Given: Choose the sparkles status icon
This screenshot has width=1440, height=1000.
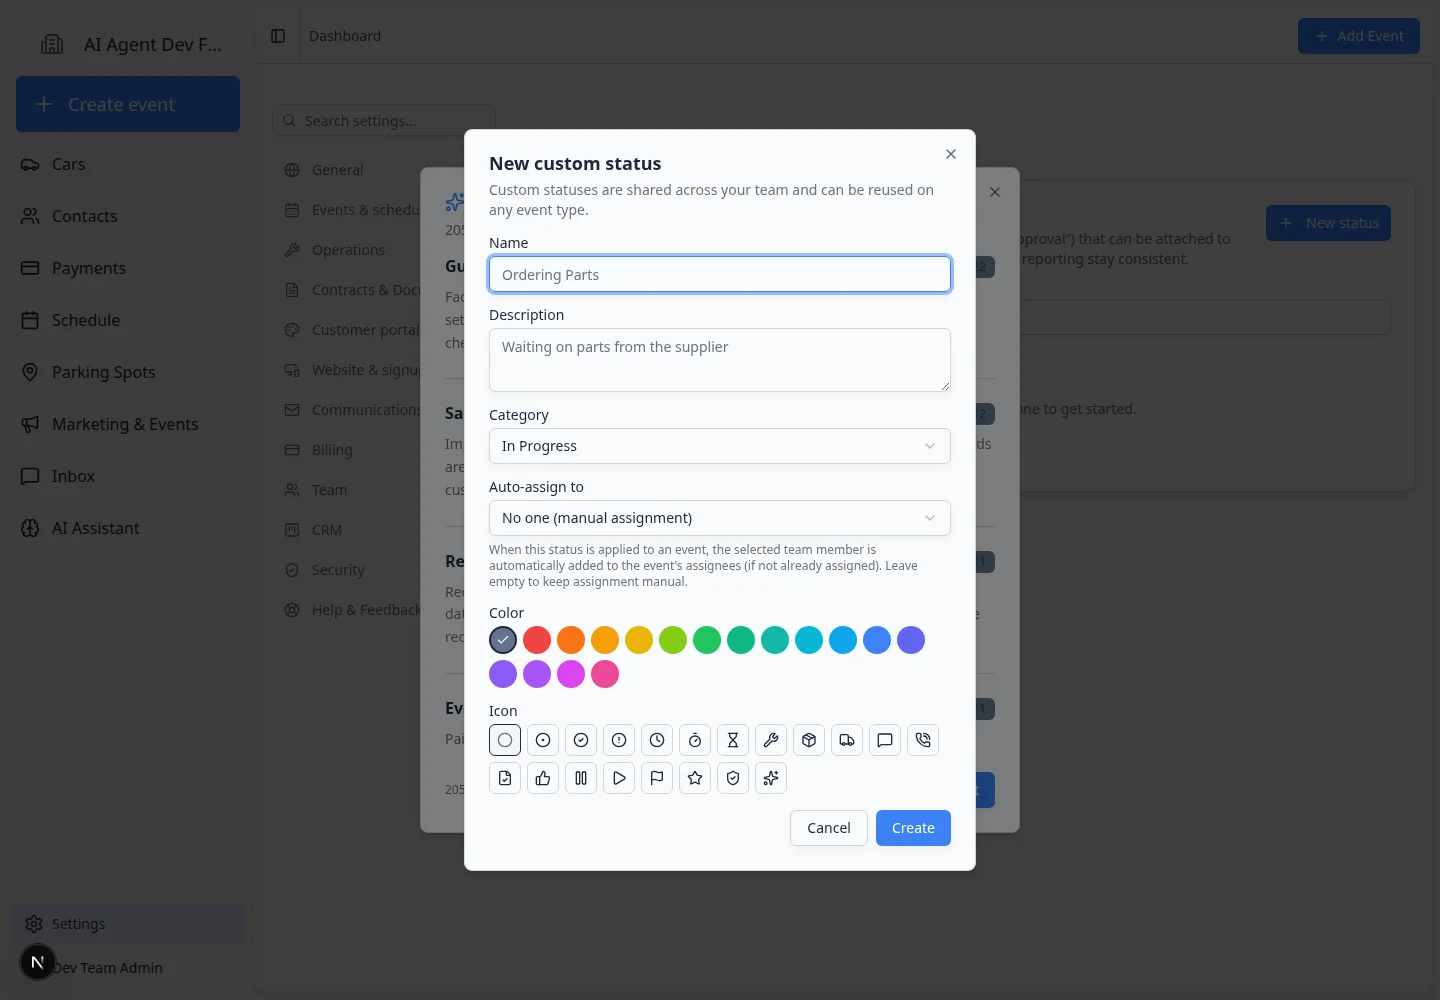Looking at the screenshot, I should tap(771, 778).
